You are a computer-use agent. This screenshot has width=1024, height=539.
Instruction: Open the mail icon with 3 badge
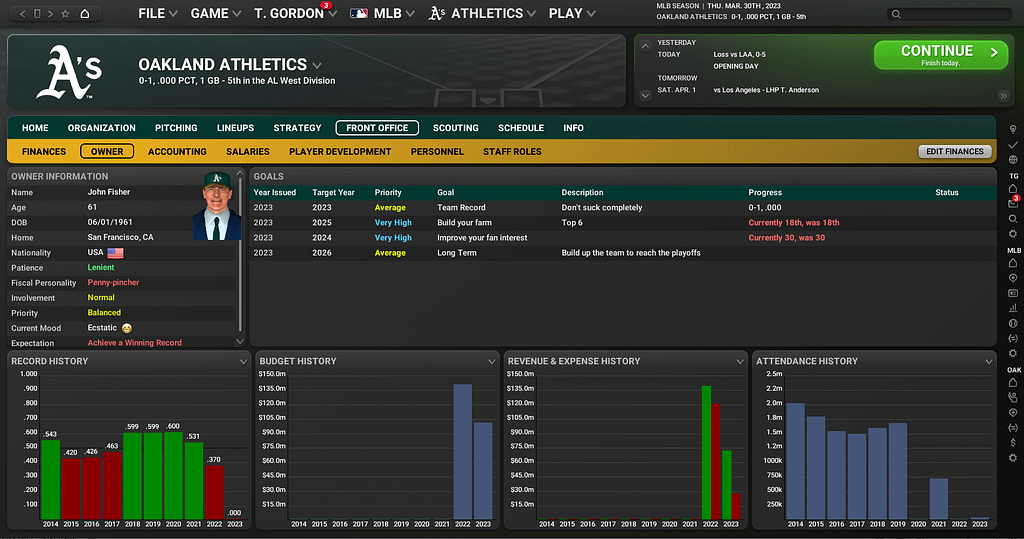1013,203
